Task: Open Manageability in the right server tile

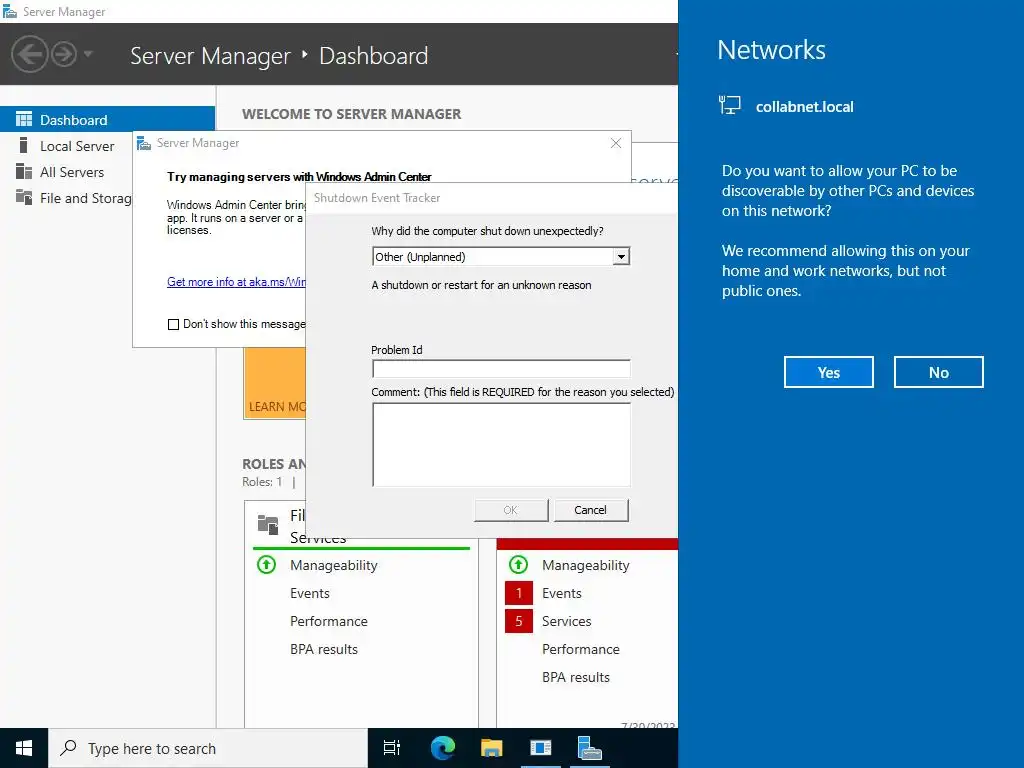Action: [x=586, y=566]
